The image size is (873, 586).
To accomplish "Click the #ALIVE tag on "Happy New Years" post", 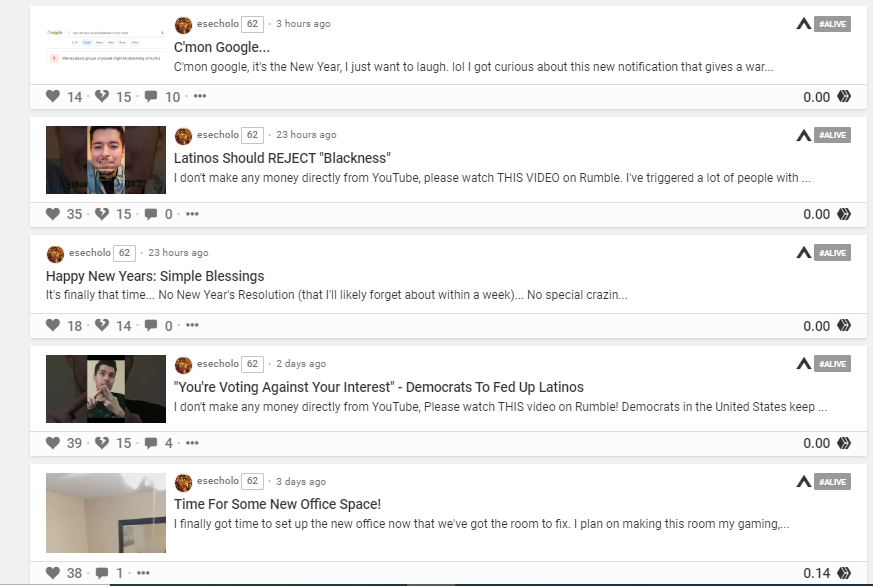I will 832,253.
